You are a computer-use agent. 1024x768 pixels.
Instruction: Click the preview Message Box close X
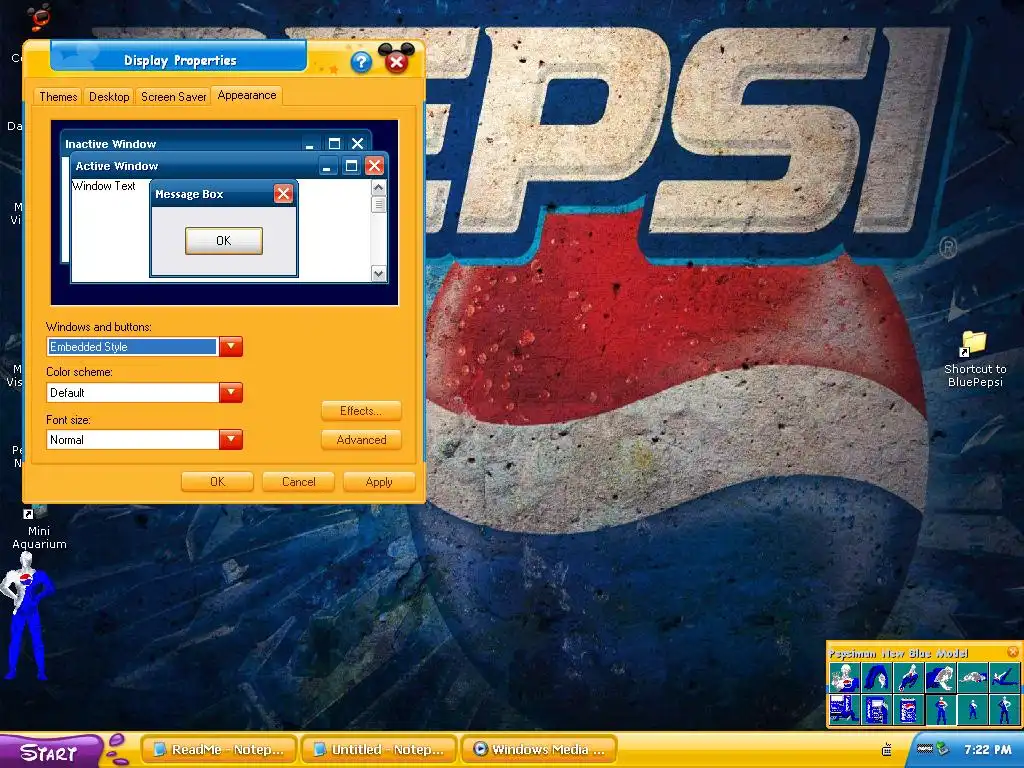[283, 194]
